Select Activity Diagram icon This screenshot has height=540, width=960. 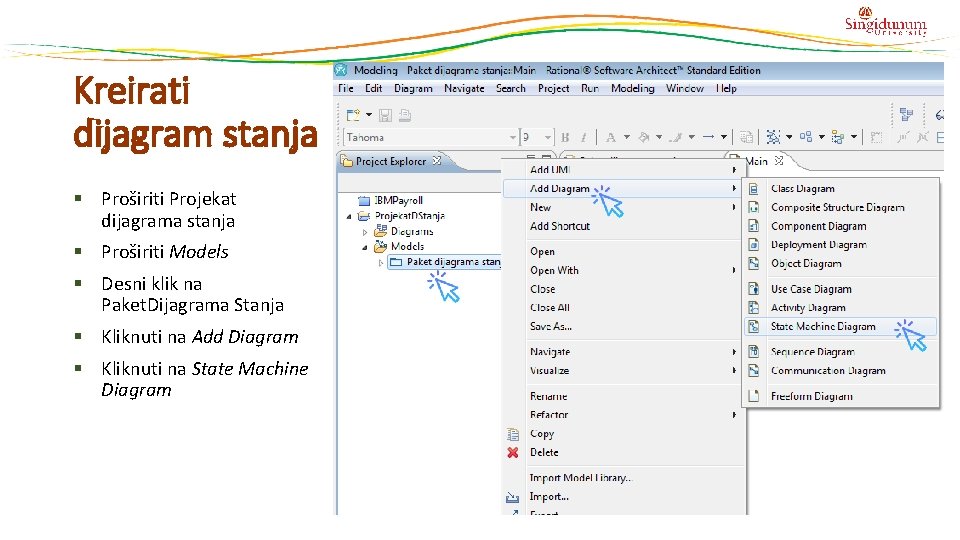pos(754,307)
